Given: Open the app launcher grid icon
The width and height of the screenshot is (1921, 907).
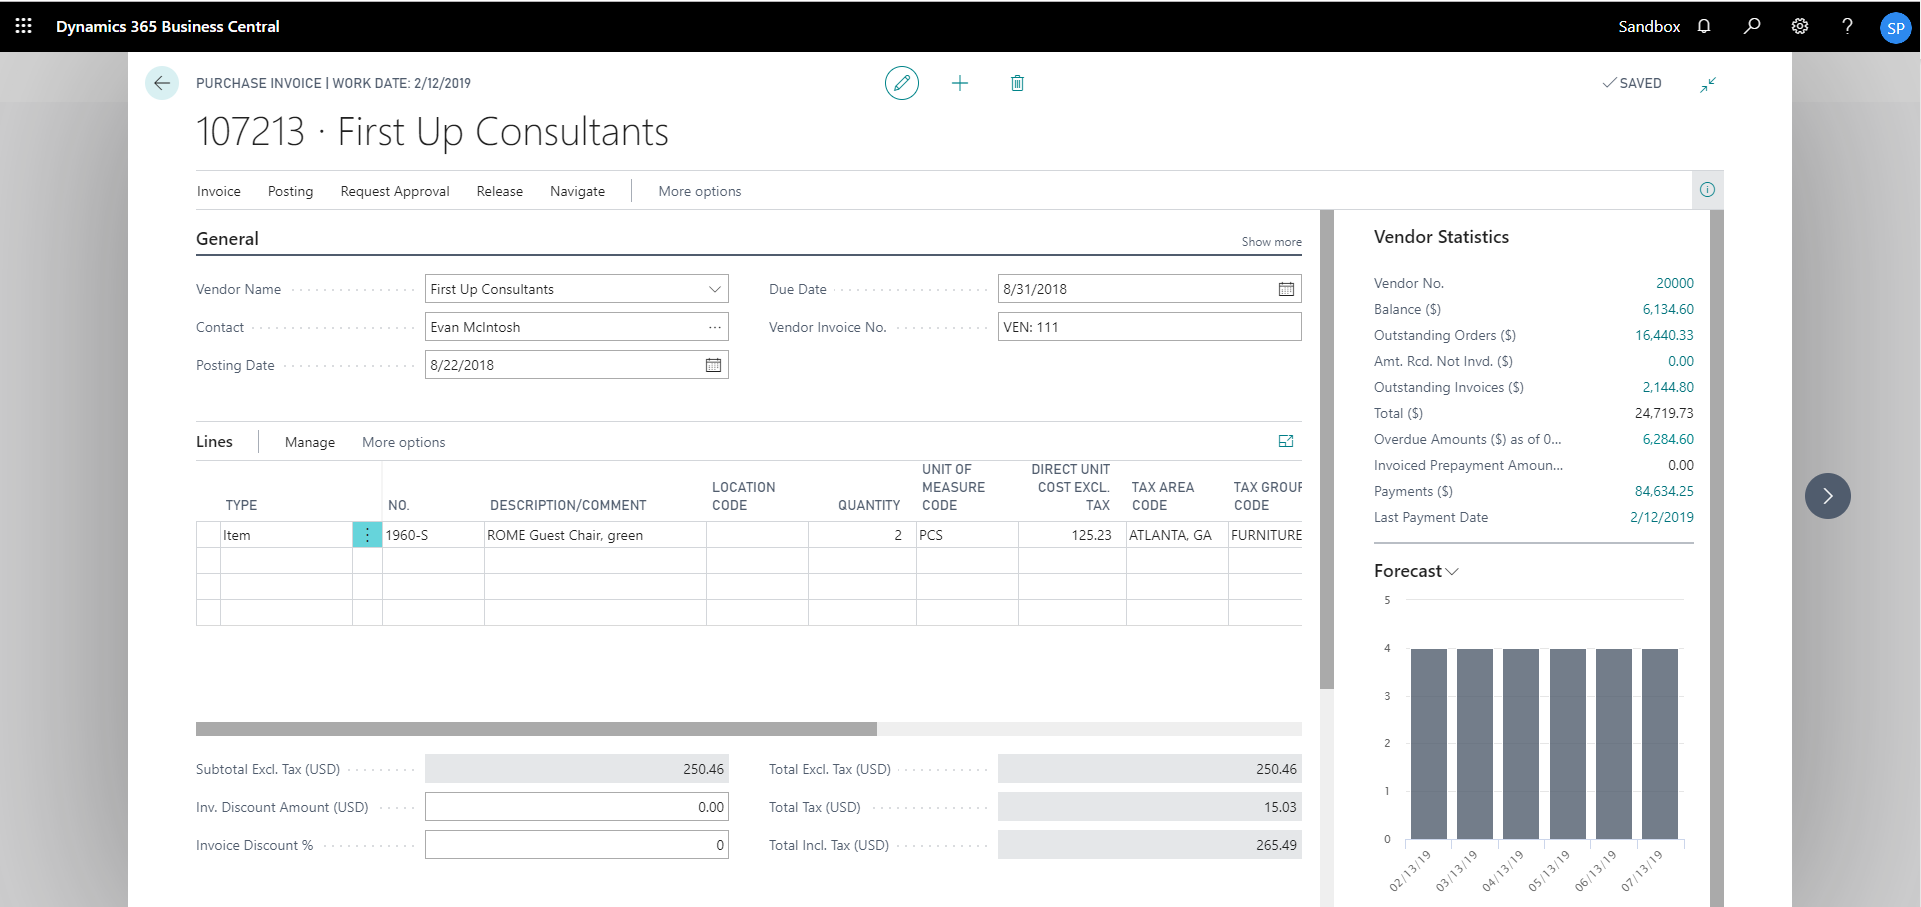Looking at the screenshot, I should click(x=23, y=26).
